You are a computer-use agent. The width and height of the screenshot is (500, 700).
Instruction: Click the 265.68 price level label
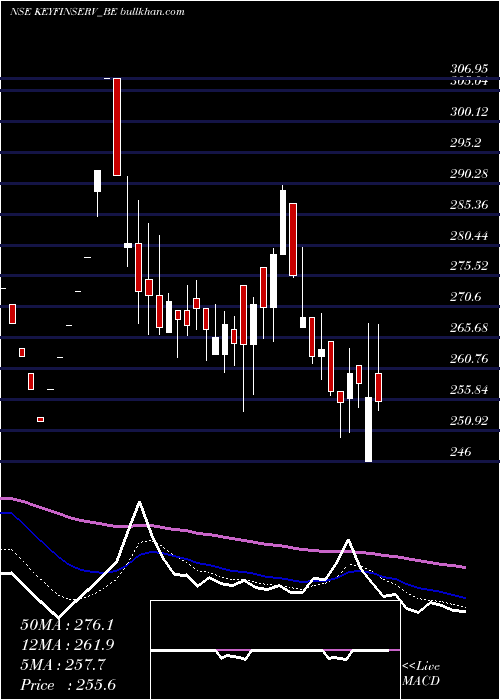[x=469, y=328]
